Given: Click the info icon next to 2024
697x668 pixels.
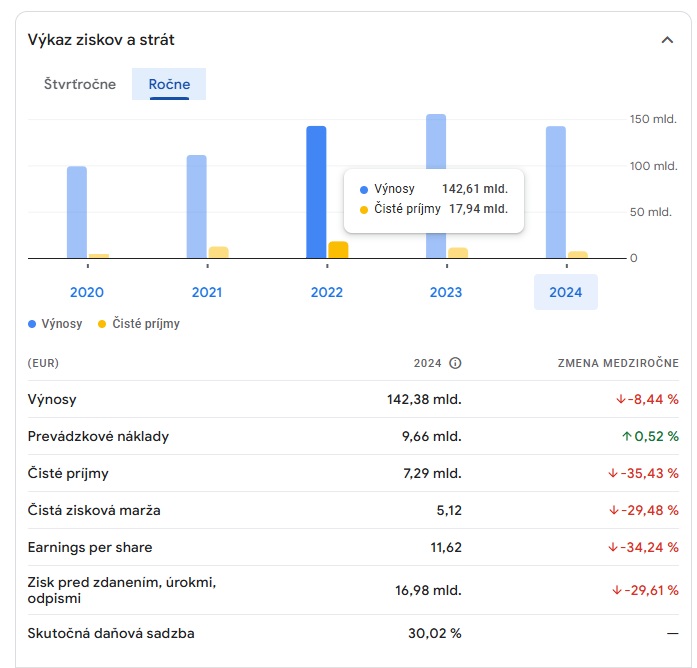Looking at the screenshot, I should click(455, 363).
